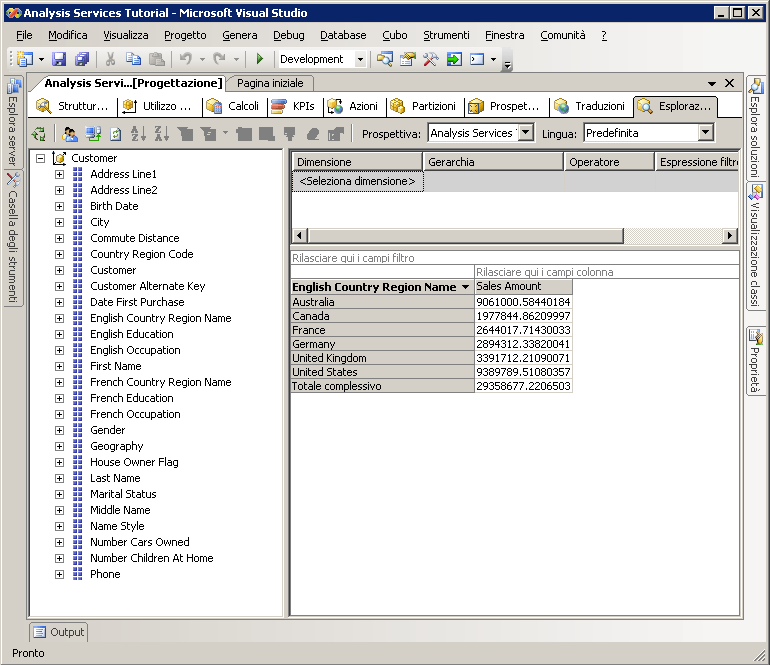This screenshot has height=665, width=770.
Task: Switch to the Calcoli tab
Action: coord(233,106)
